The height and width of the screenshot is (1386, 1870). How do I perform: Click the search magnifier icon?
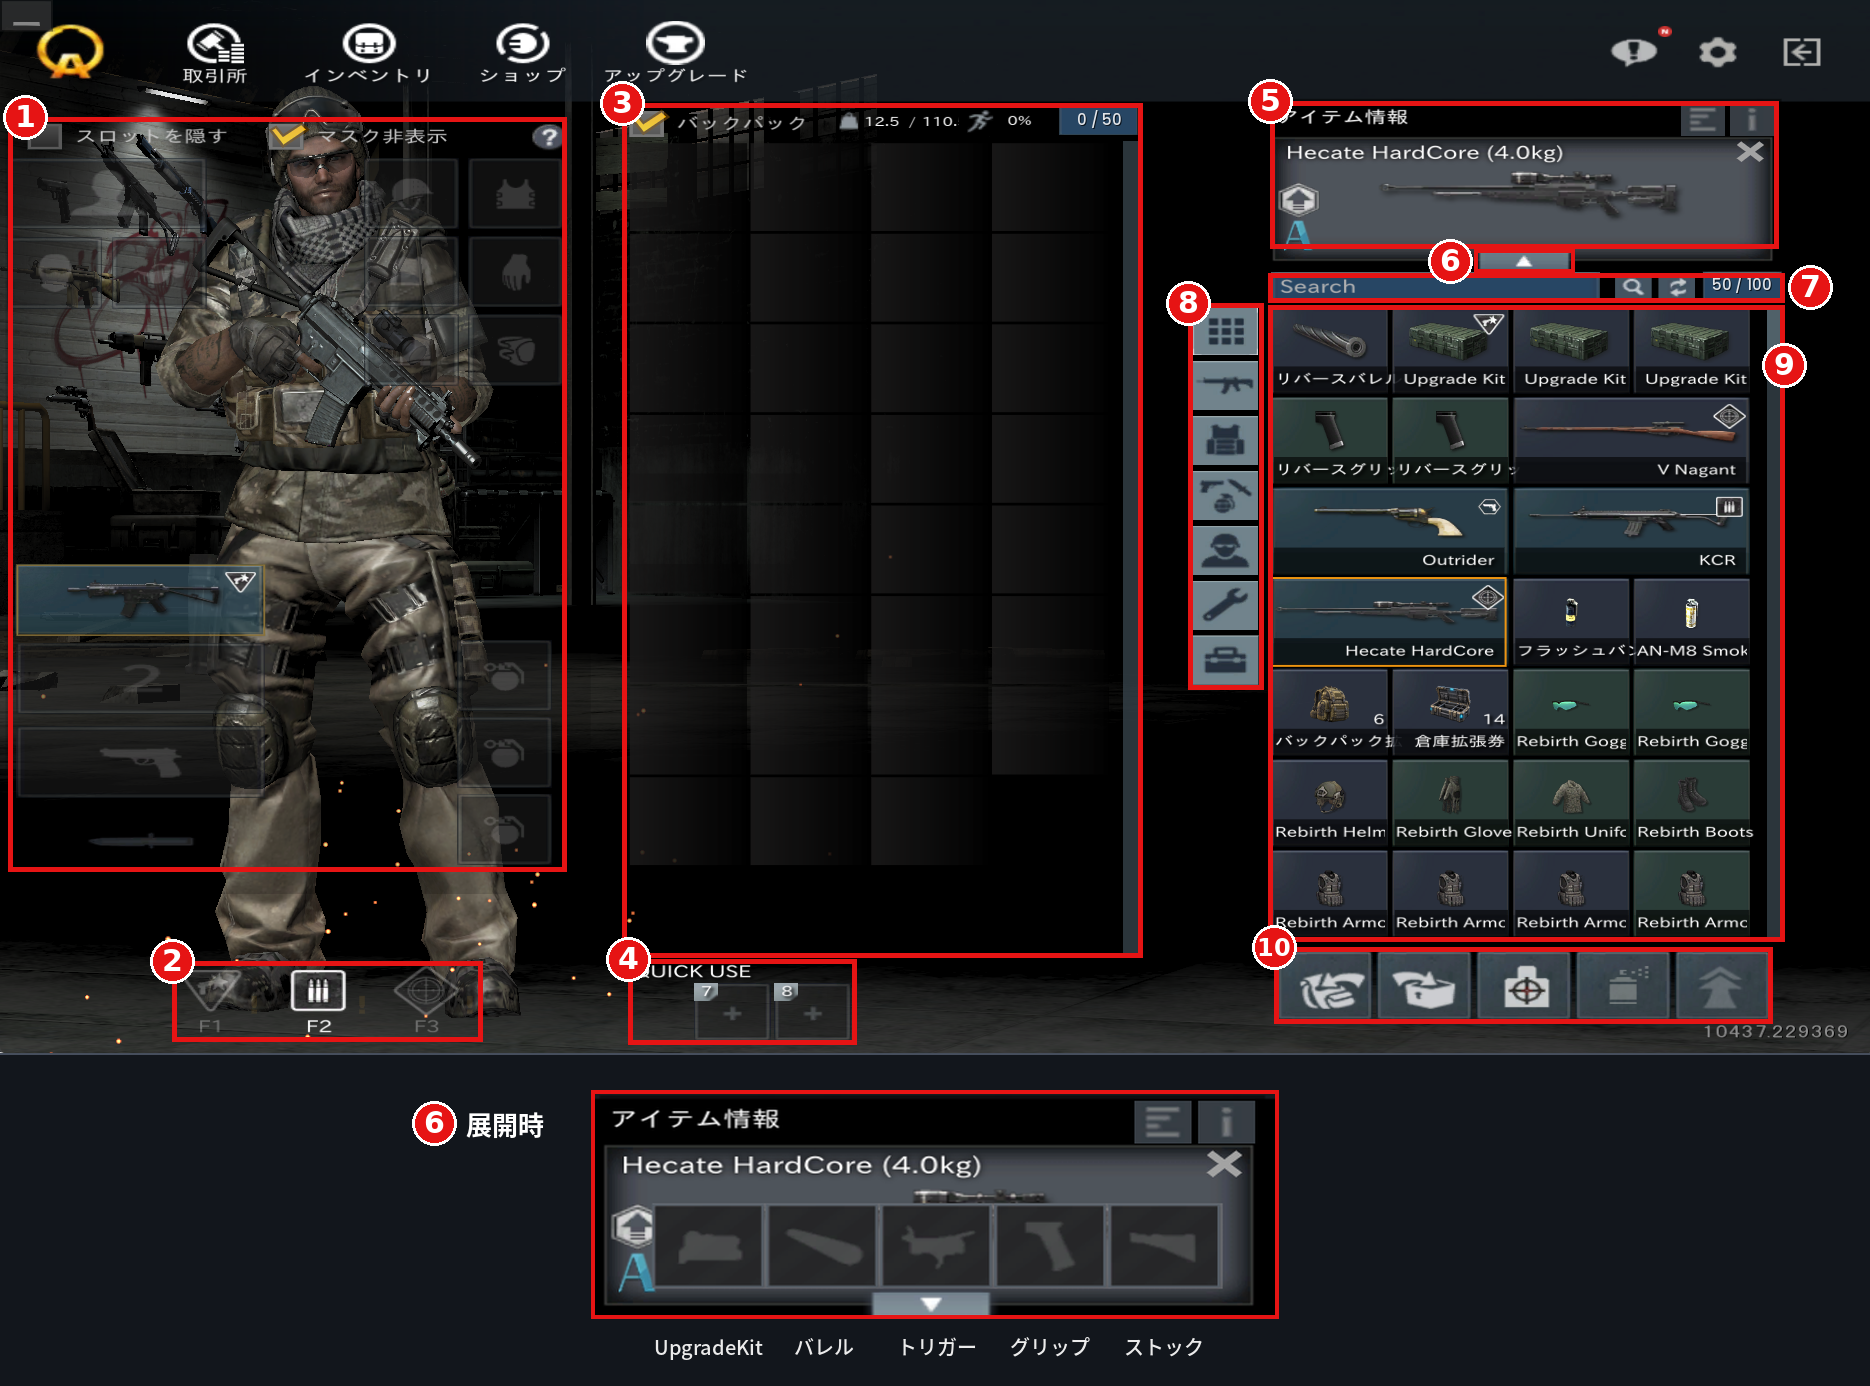pos(1632,287)
